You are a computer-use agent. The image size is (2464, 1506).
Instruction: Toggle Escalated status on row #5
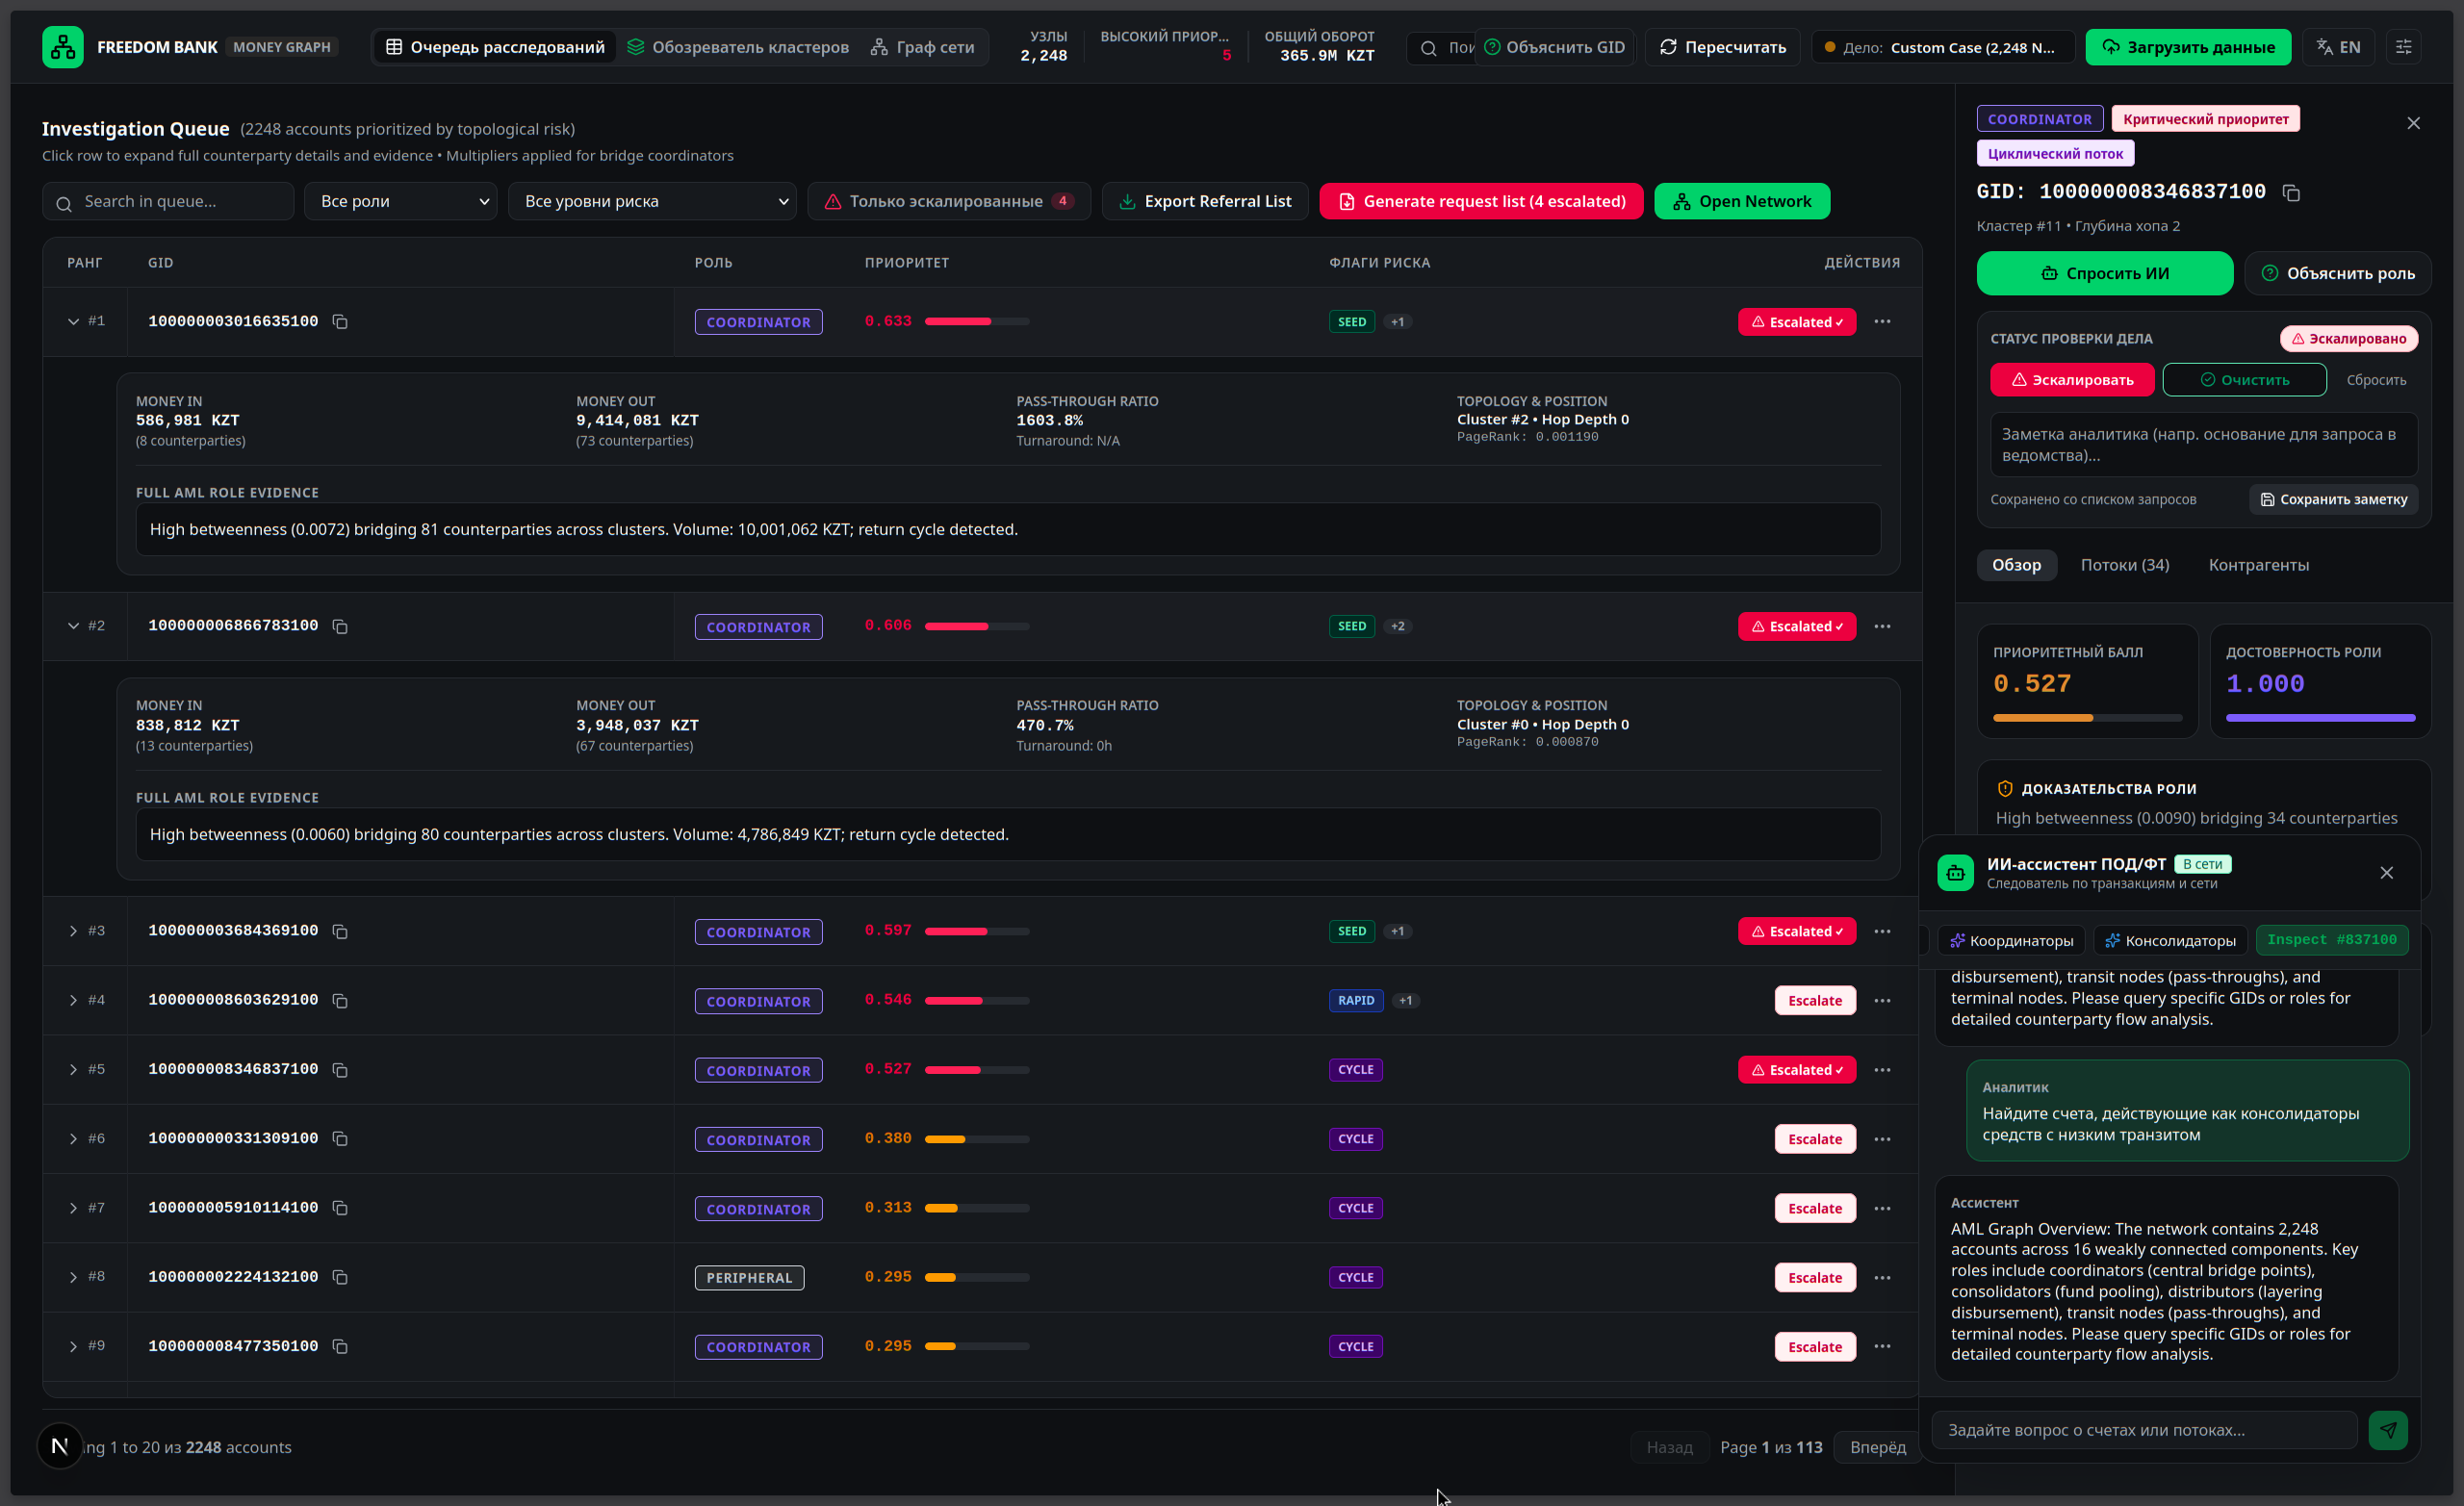1796,1070
